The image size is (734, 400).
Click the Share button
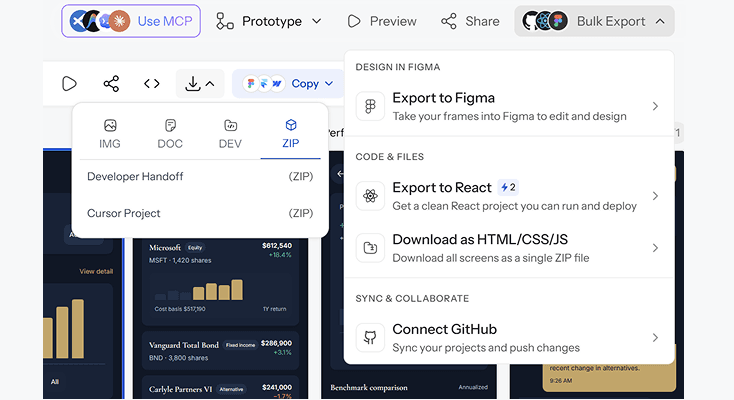tap(470, 21)
